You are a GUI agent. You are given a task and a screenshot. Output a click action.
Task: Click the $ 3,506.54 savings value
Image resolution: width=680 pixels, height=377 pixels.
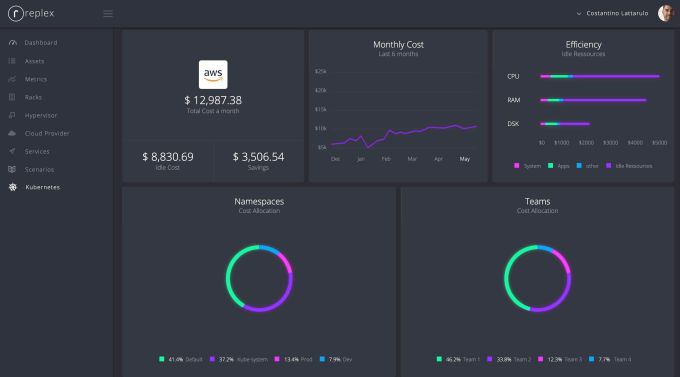click(x=258, y=157)
